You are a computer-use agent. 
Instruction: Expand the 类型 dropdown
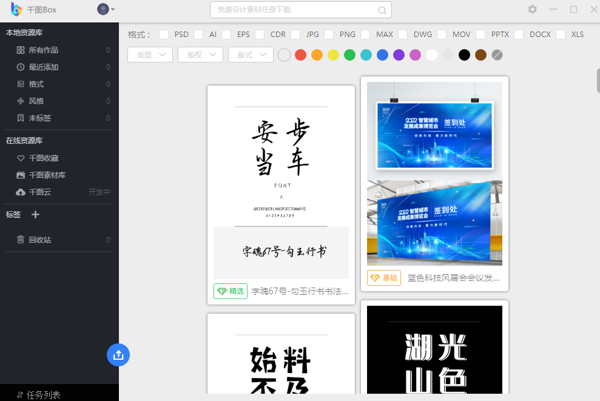pyautogui.click(x=151, y=55)
